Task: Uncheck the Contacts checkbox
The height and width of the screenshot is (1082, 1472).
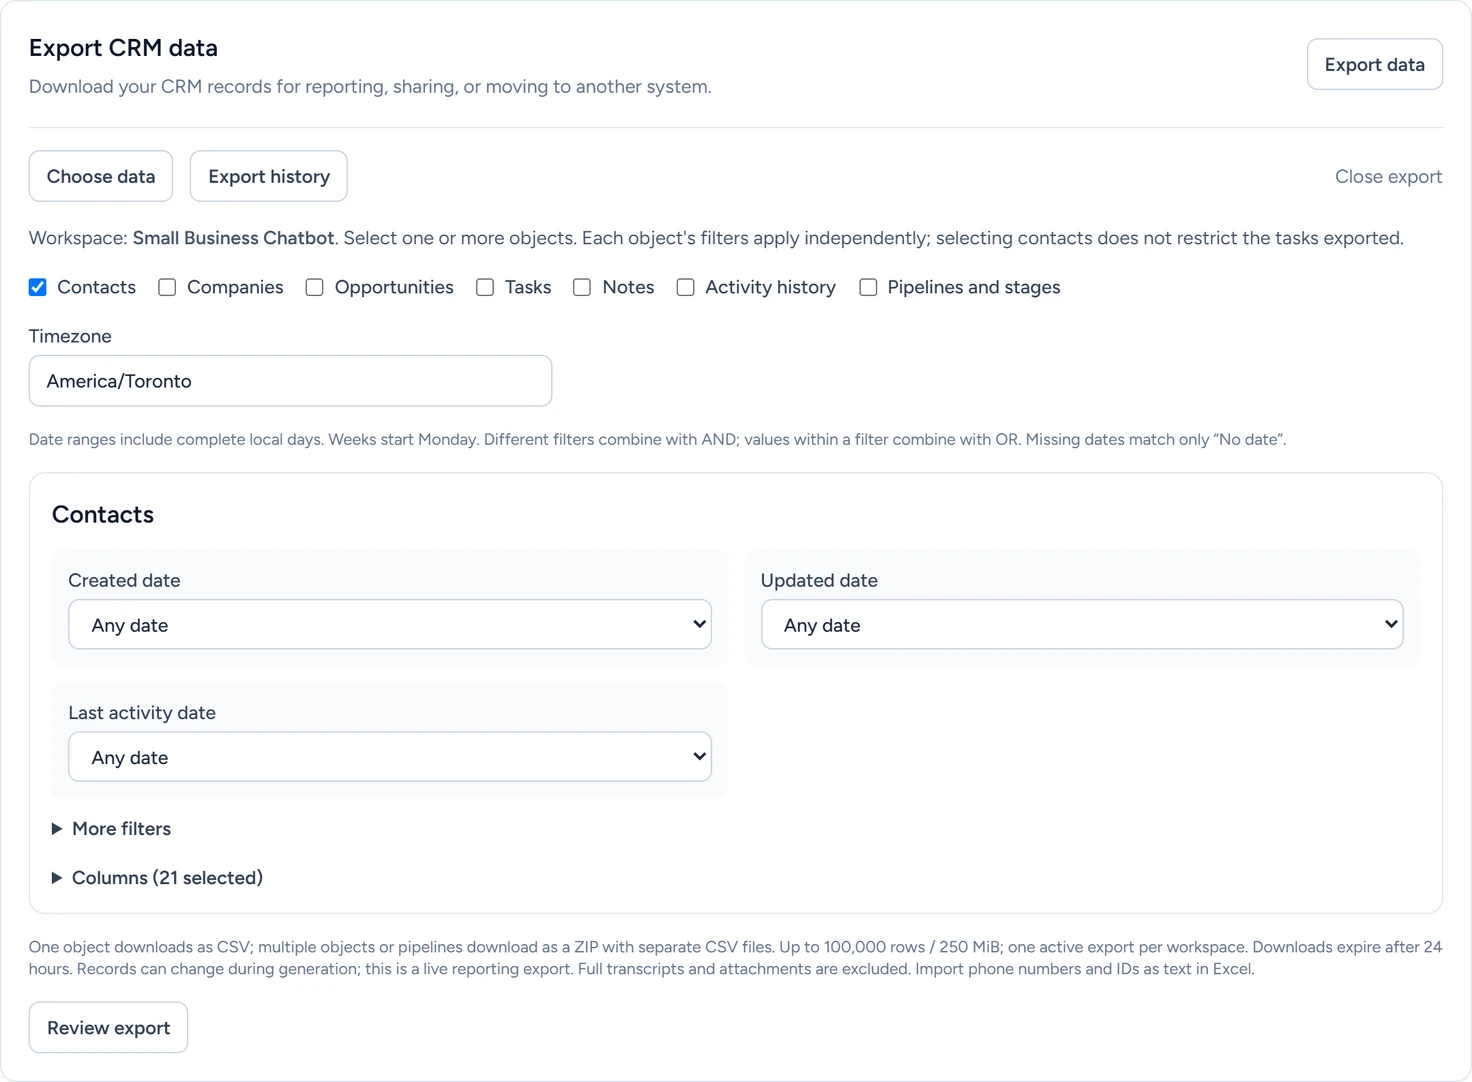Action: pos(38,287)
